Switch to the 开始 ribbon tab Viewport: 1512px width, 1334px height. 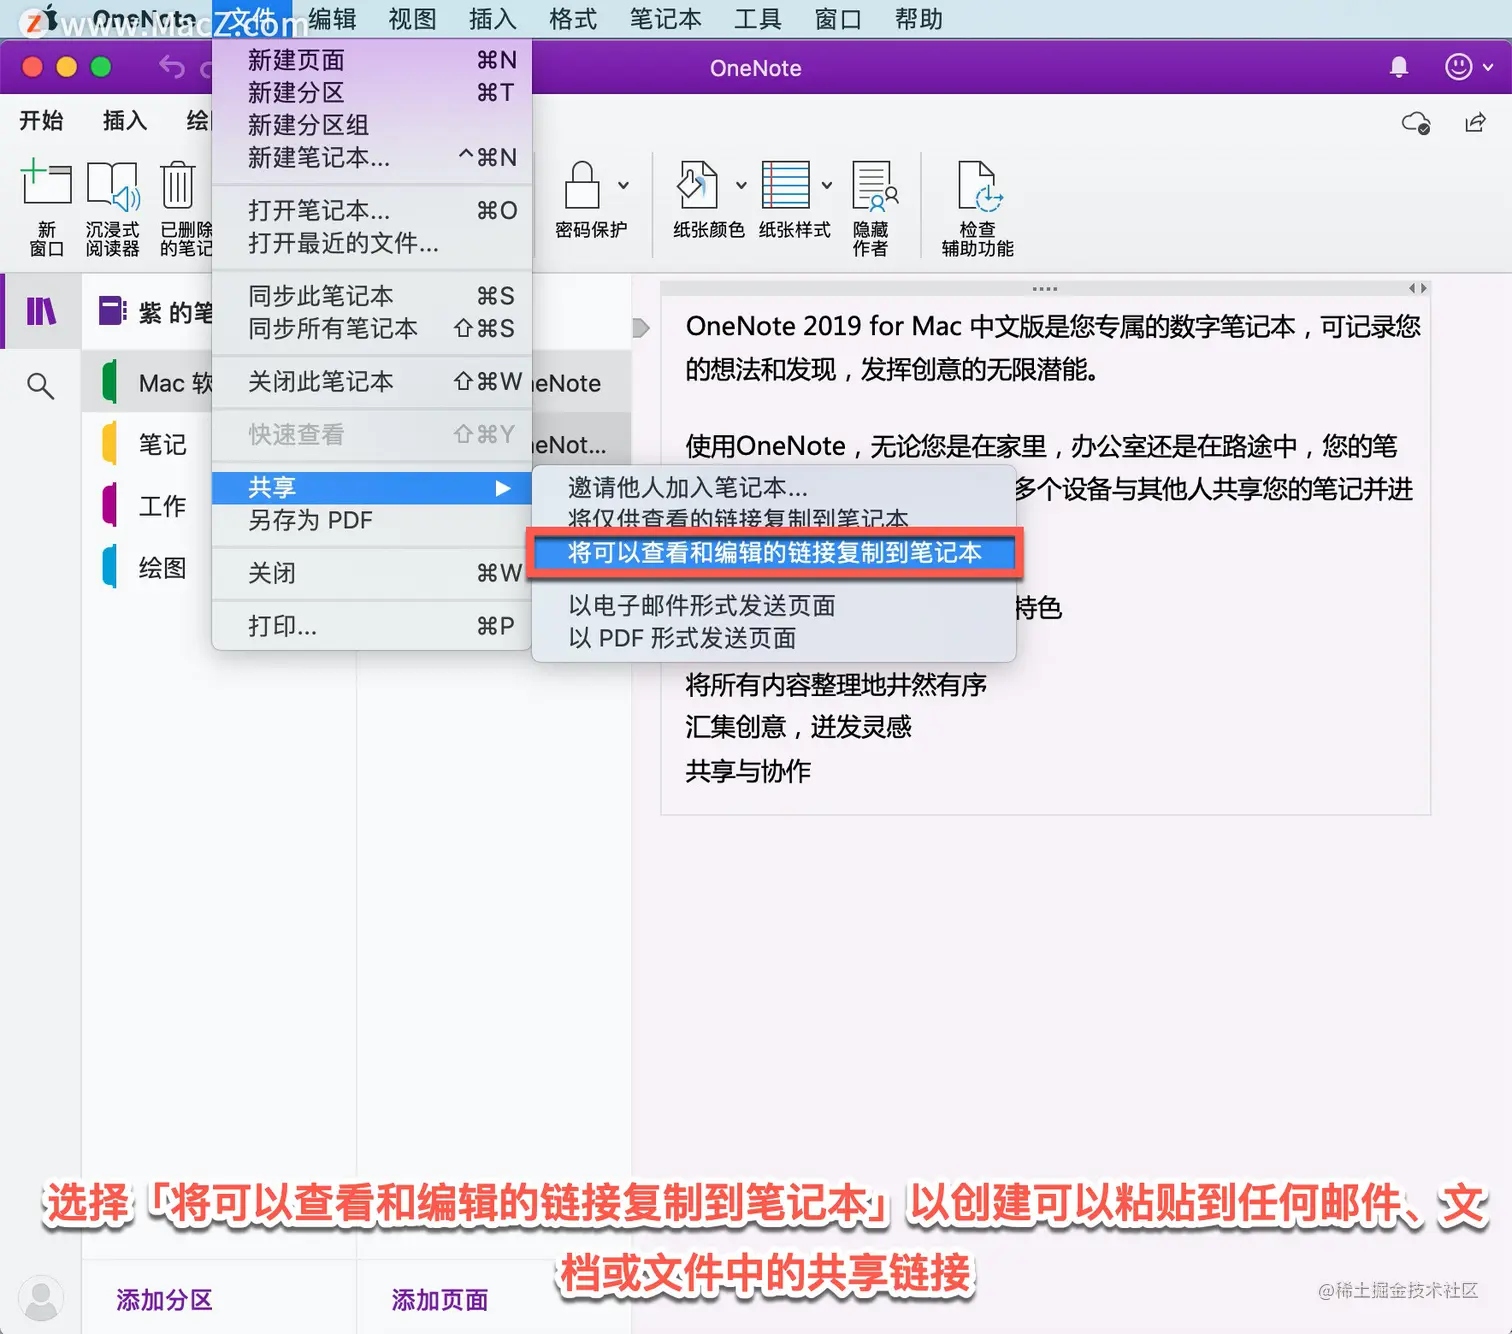click(x=41, y=120)
